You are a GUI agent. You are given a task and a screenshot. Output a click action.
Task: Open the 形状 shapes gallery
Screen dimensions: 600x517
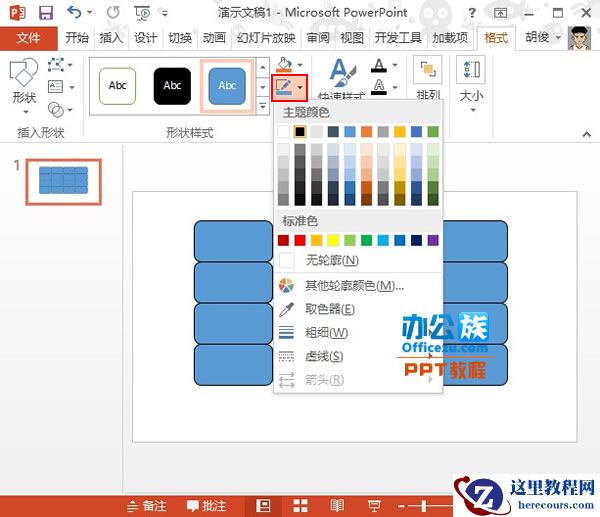24,86
